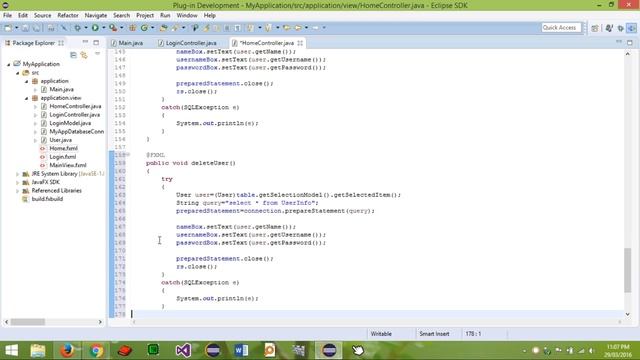Click the Package Explorer horizontal scrollbar thumb

click(x=28, y=322)
